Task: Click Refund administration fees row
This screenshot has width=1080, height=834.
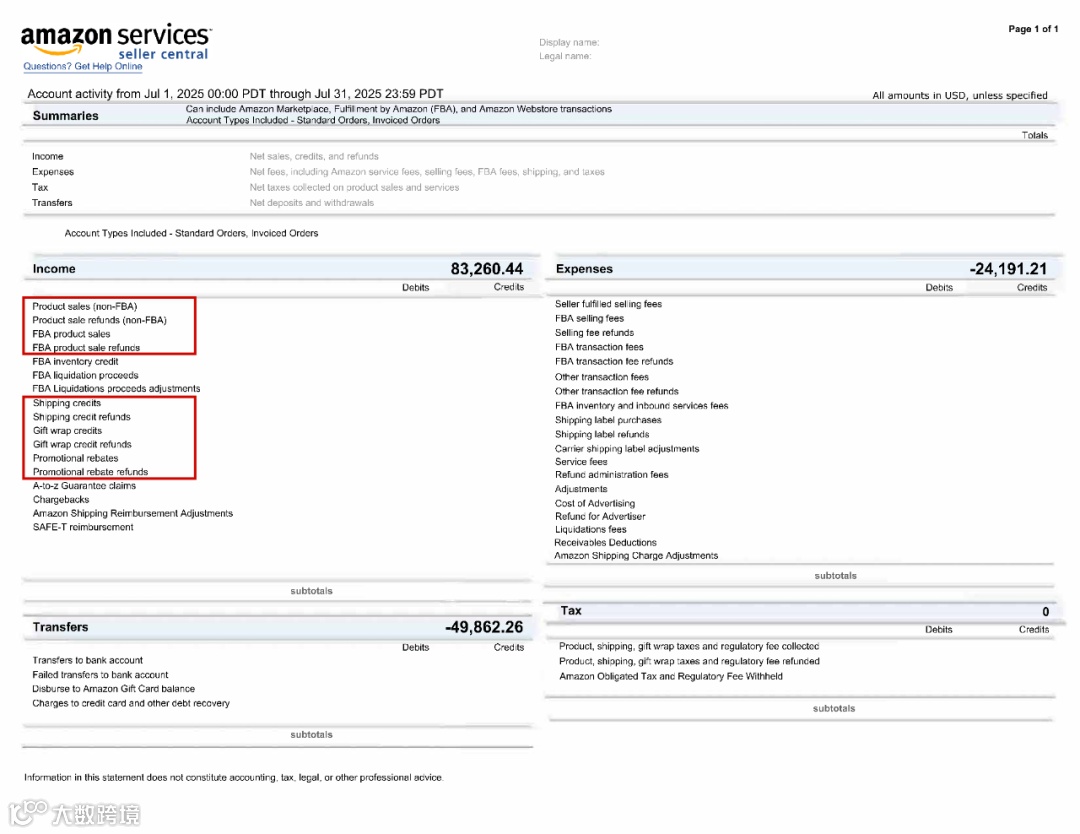Action: coord(612,475)
